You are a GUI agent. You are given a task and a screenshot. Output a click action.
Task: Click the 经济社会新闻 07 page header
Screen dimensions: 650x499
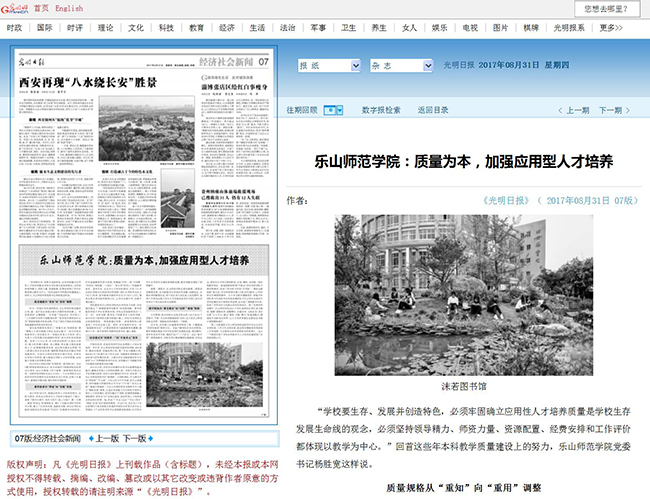[234, 62]
